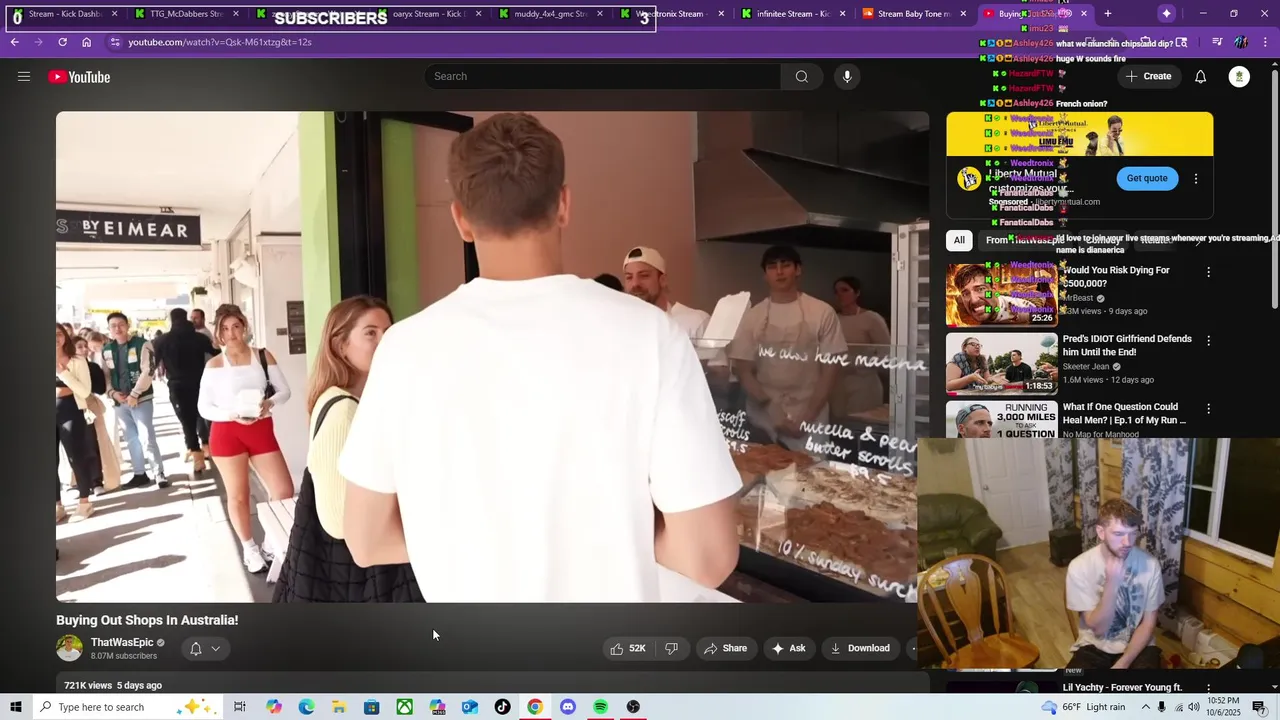This screenshot has width=1280, height=720.
Task: Go back in browser history
Action: point(15,42)
